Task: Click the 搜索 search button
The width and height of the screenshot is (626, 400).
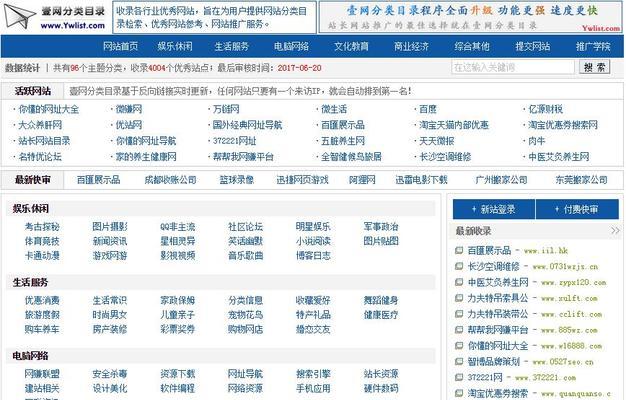Action: pyautogui.click(x=594, y=67)
